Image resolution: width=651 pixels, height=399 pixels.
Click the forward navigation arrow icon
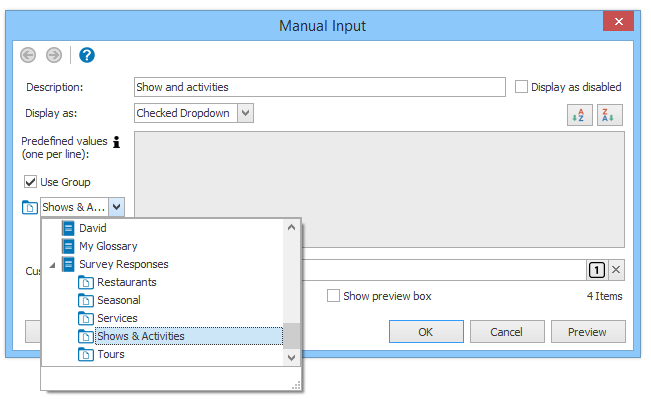[54, 55]
